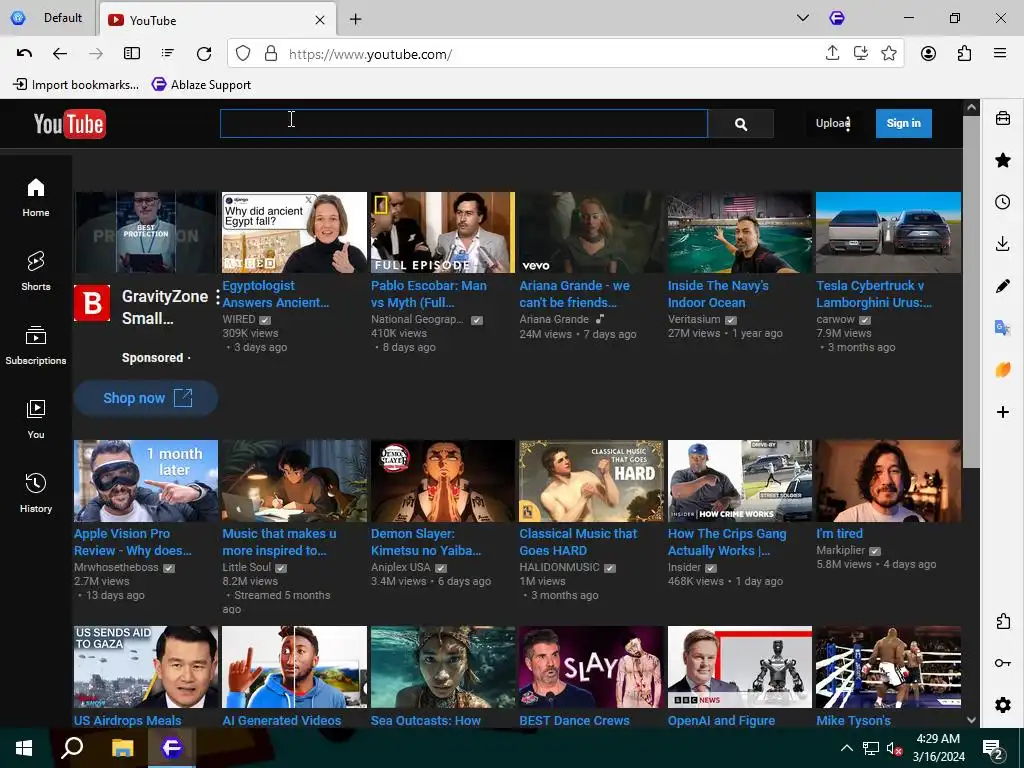Go back with the back arrow

click(60, 54)
